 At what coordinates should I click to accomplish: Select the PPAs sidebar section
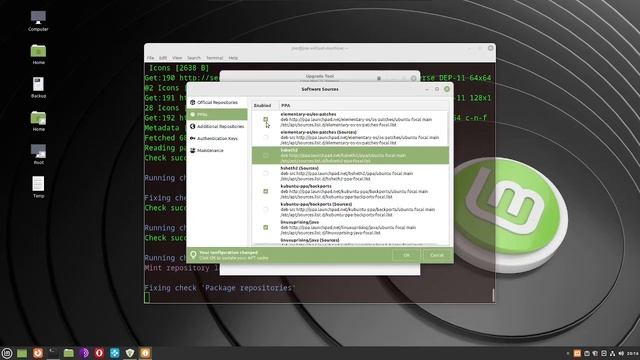pos(217,114)
